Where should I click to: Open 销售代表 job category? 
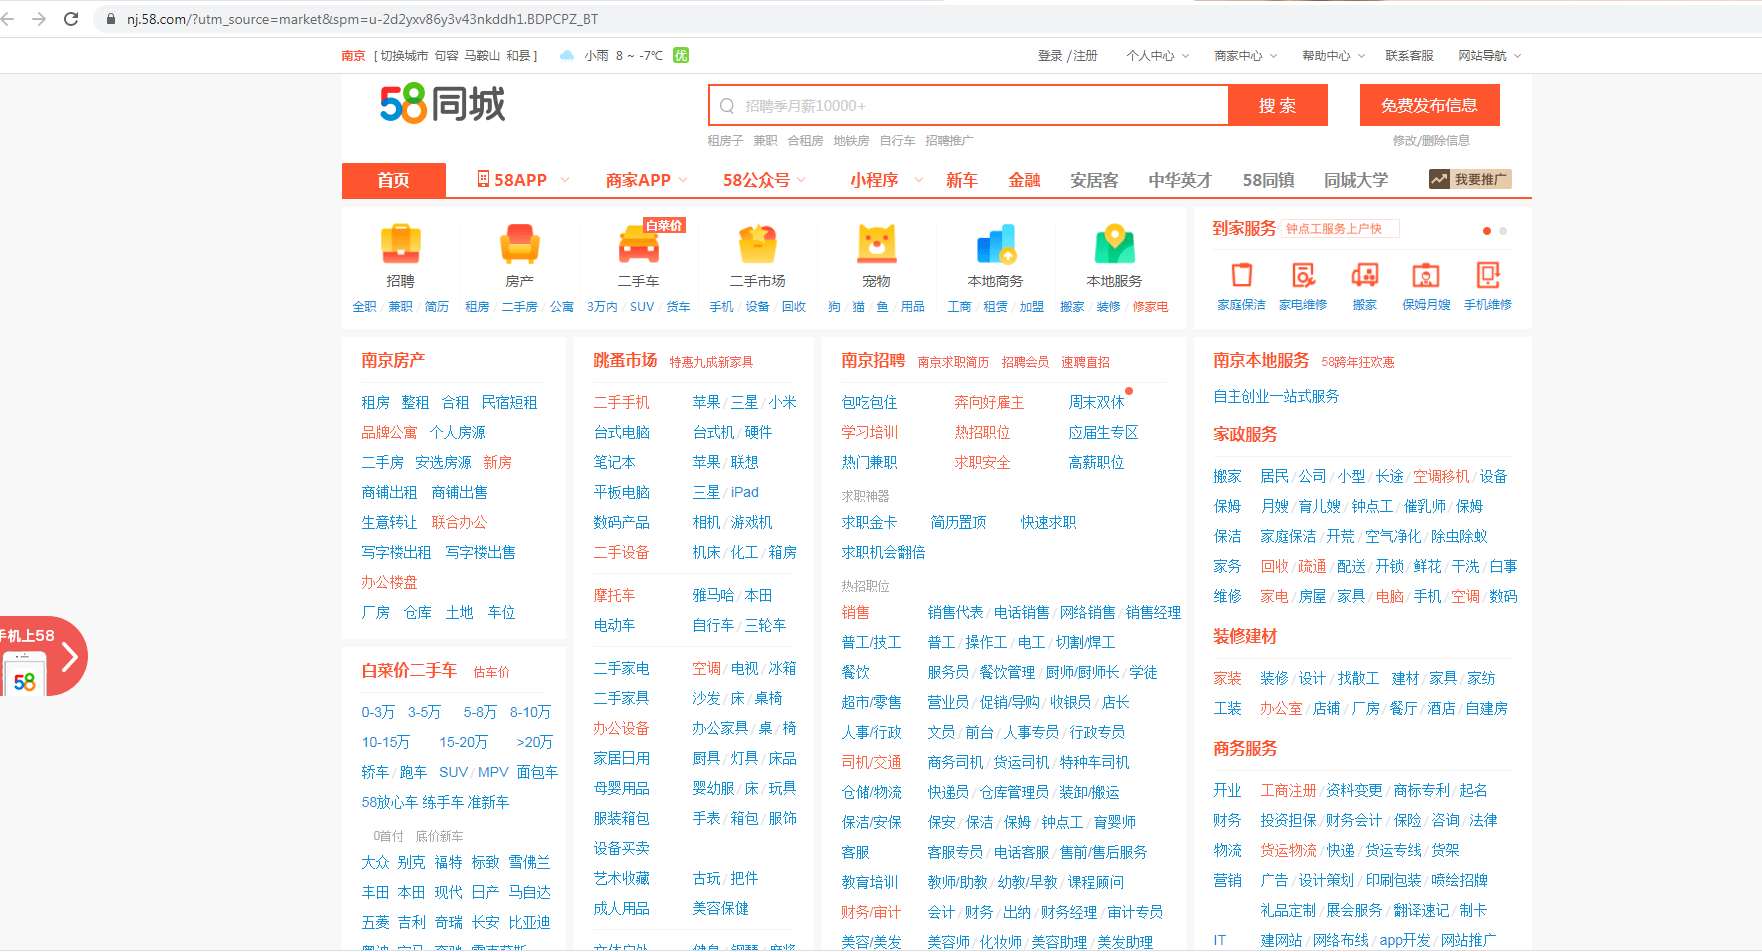tap(955, 612)
